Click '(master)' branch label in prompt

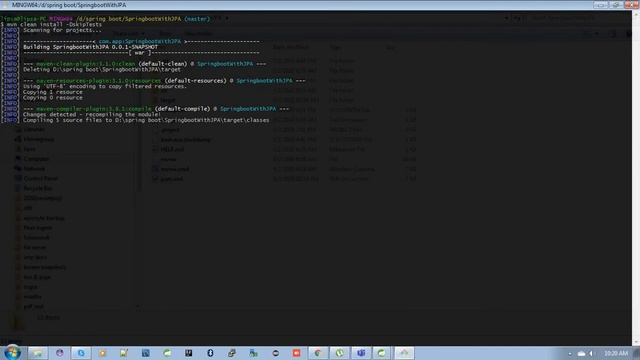(x=197, y=19)
